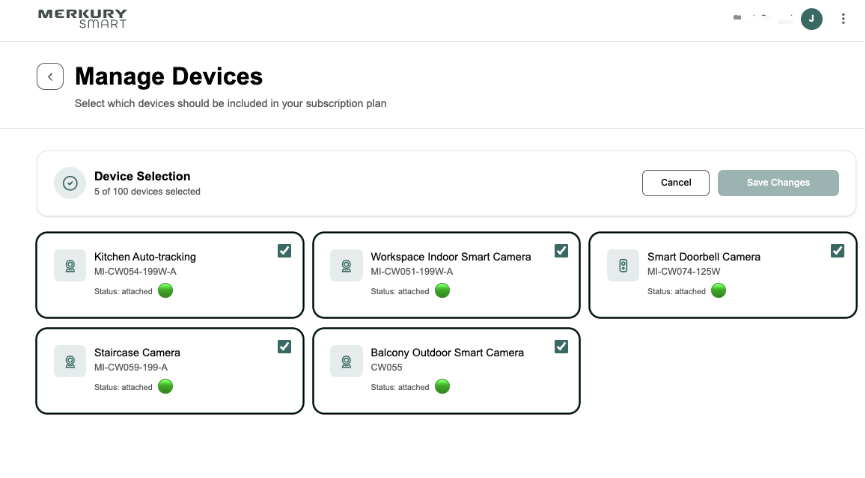Uncheck the Kitchen Auto-tracking checkbox
The width and height of the screenshot is (865, 478).
coord(284,251)
